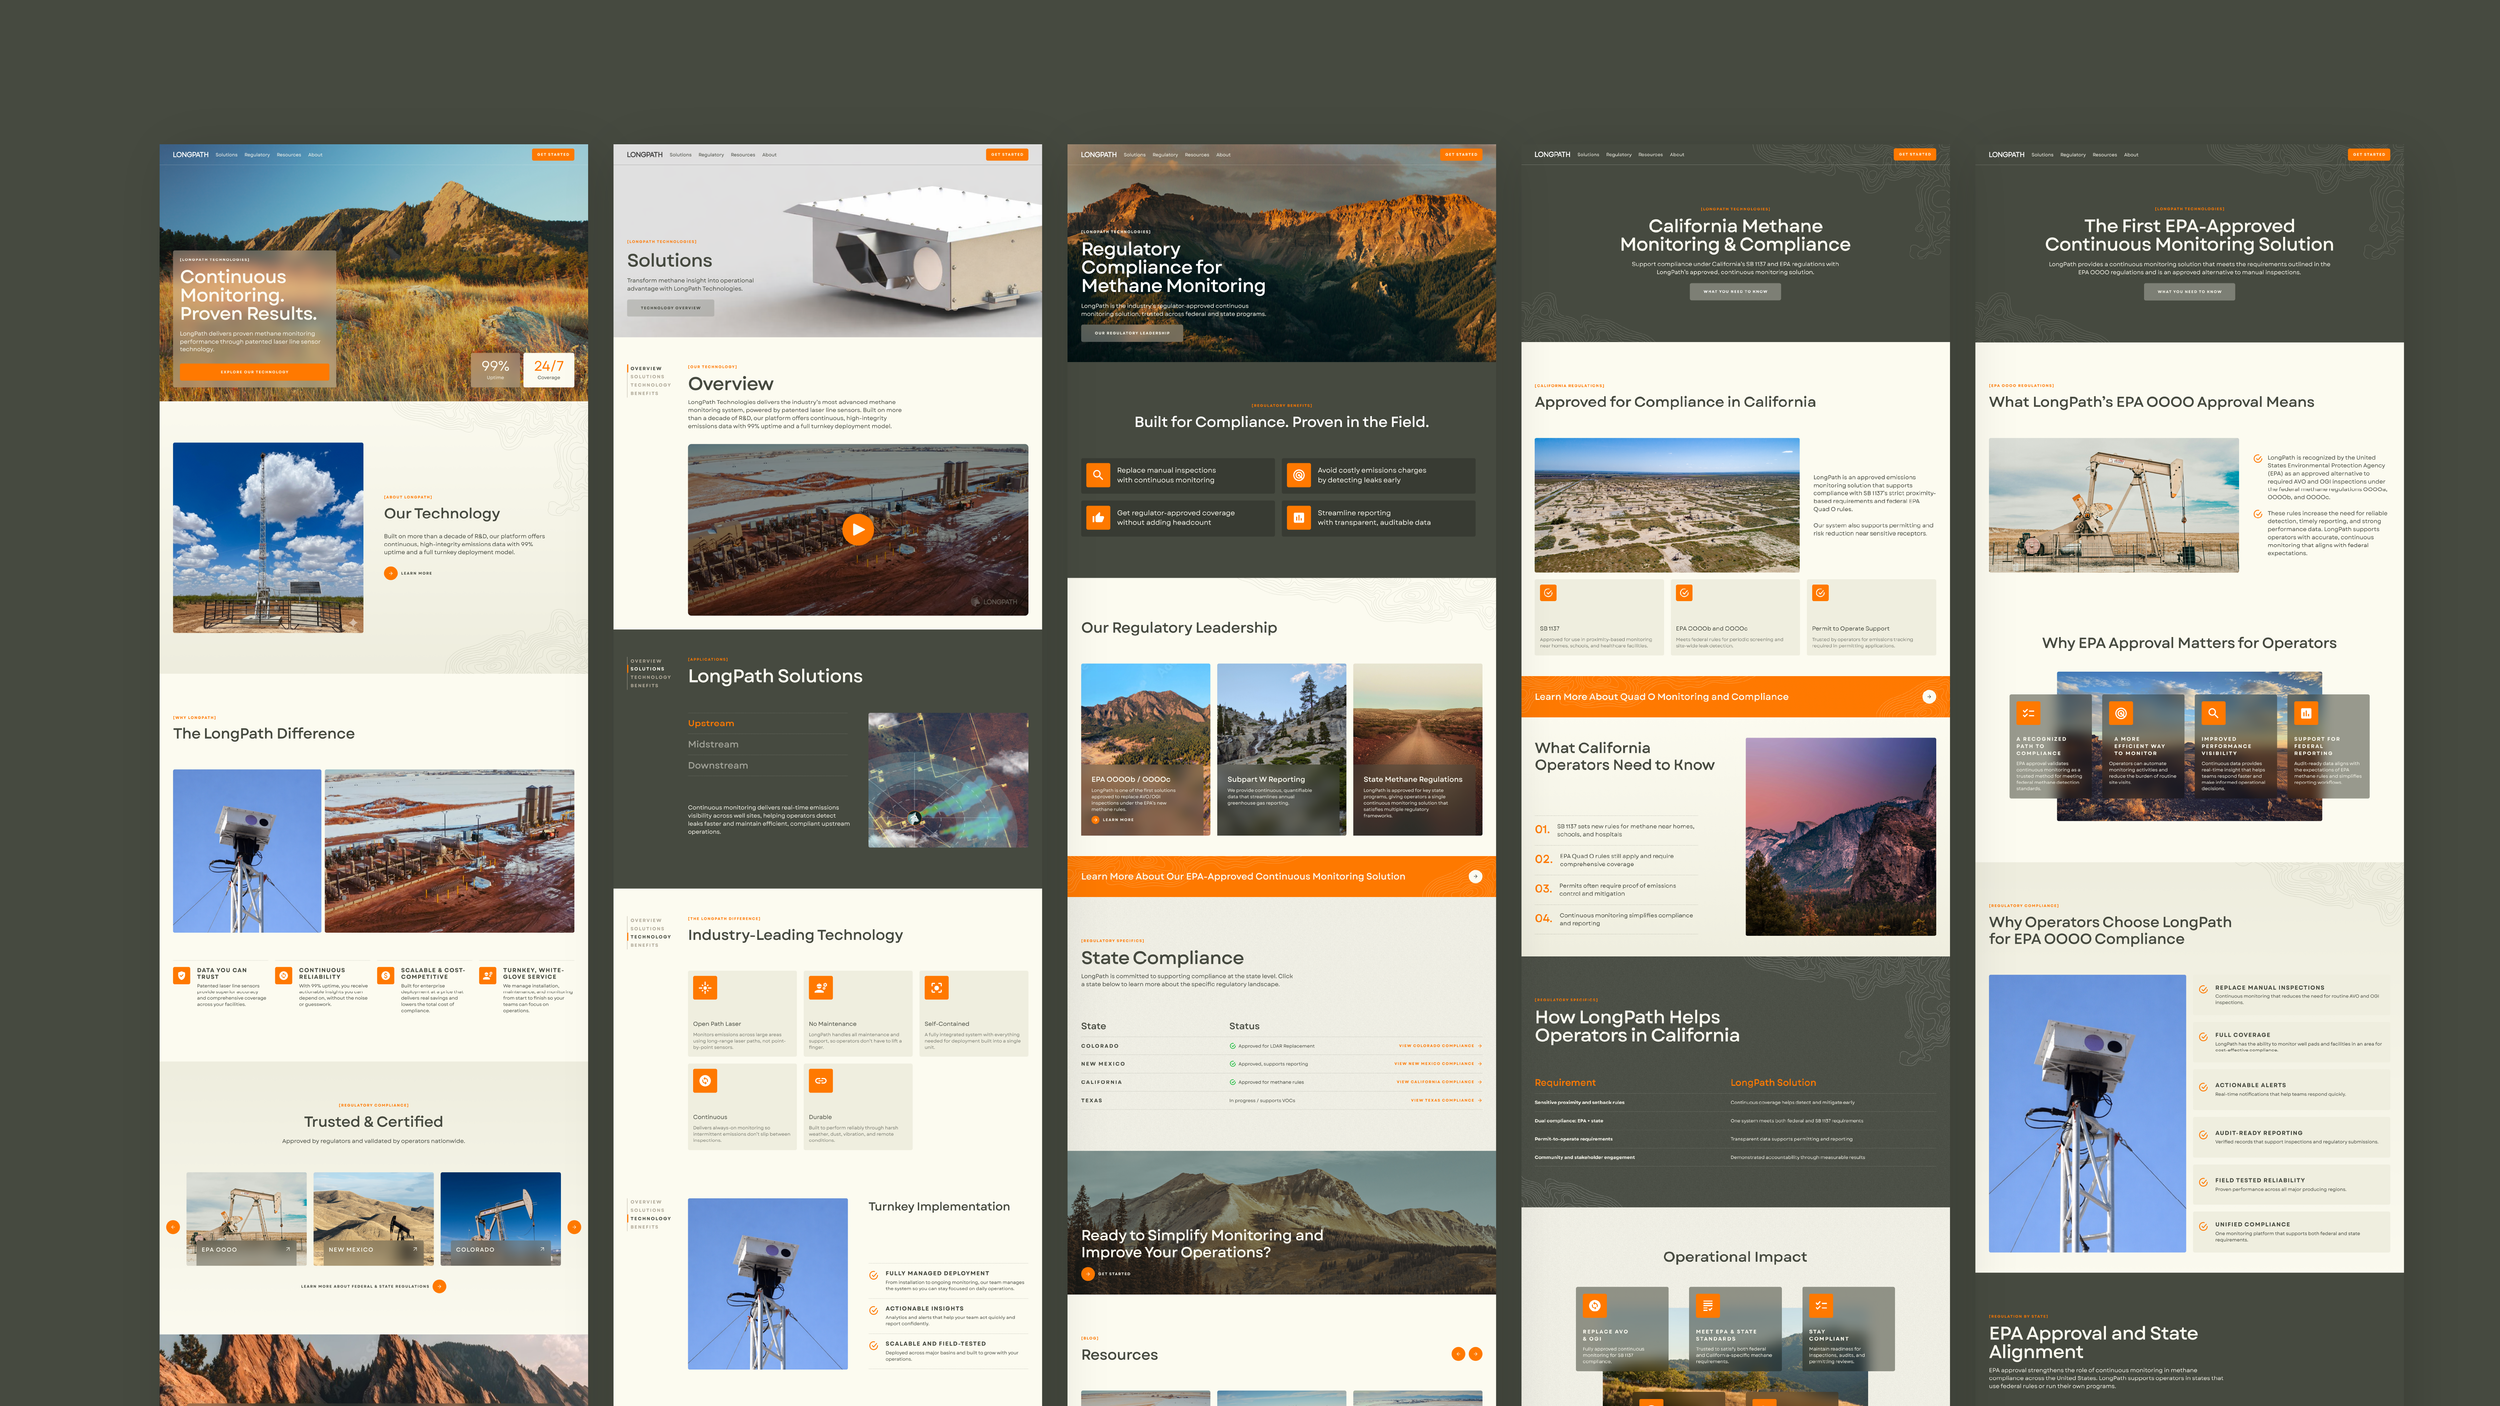Viewport: 2500px width, 1406px height.
Task: Click View Colorado Compliance link
Action: (x=1438, y=1046)
